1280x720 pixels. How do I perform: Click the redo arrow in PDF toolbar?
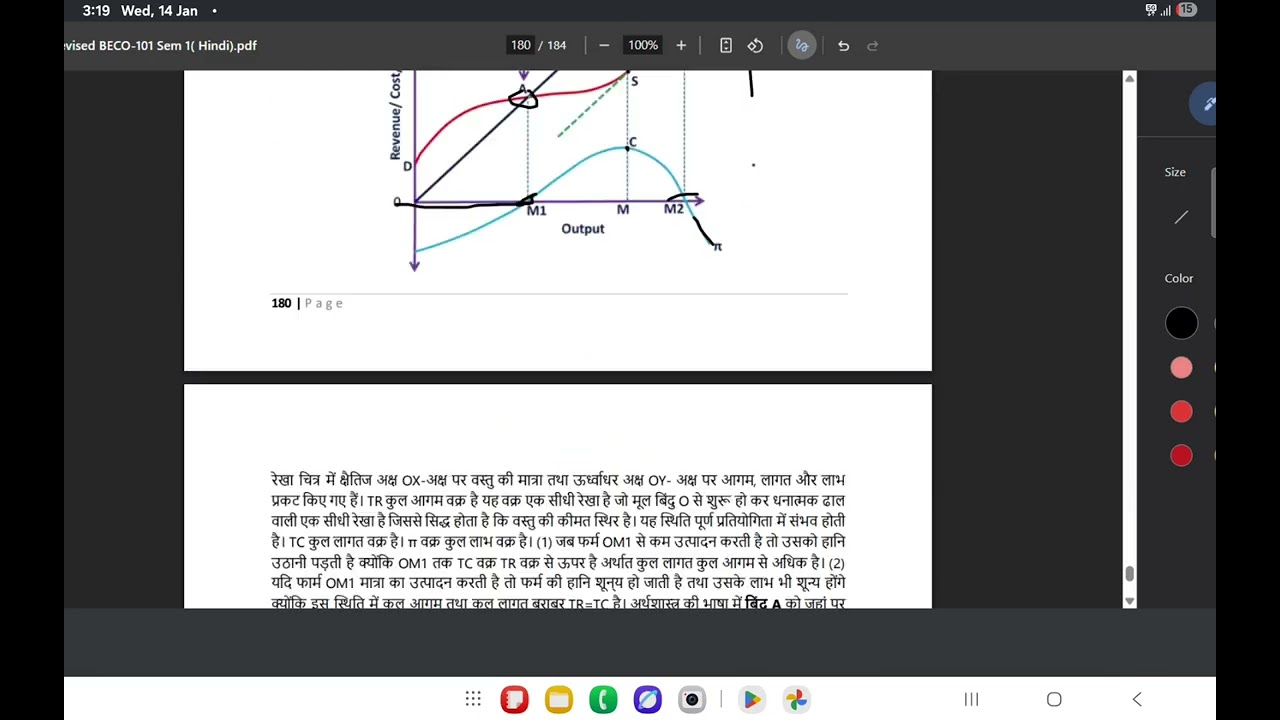[x=872, y=46]
